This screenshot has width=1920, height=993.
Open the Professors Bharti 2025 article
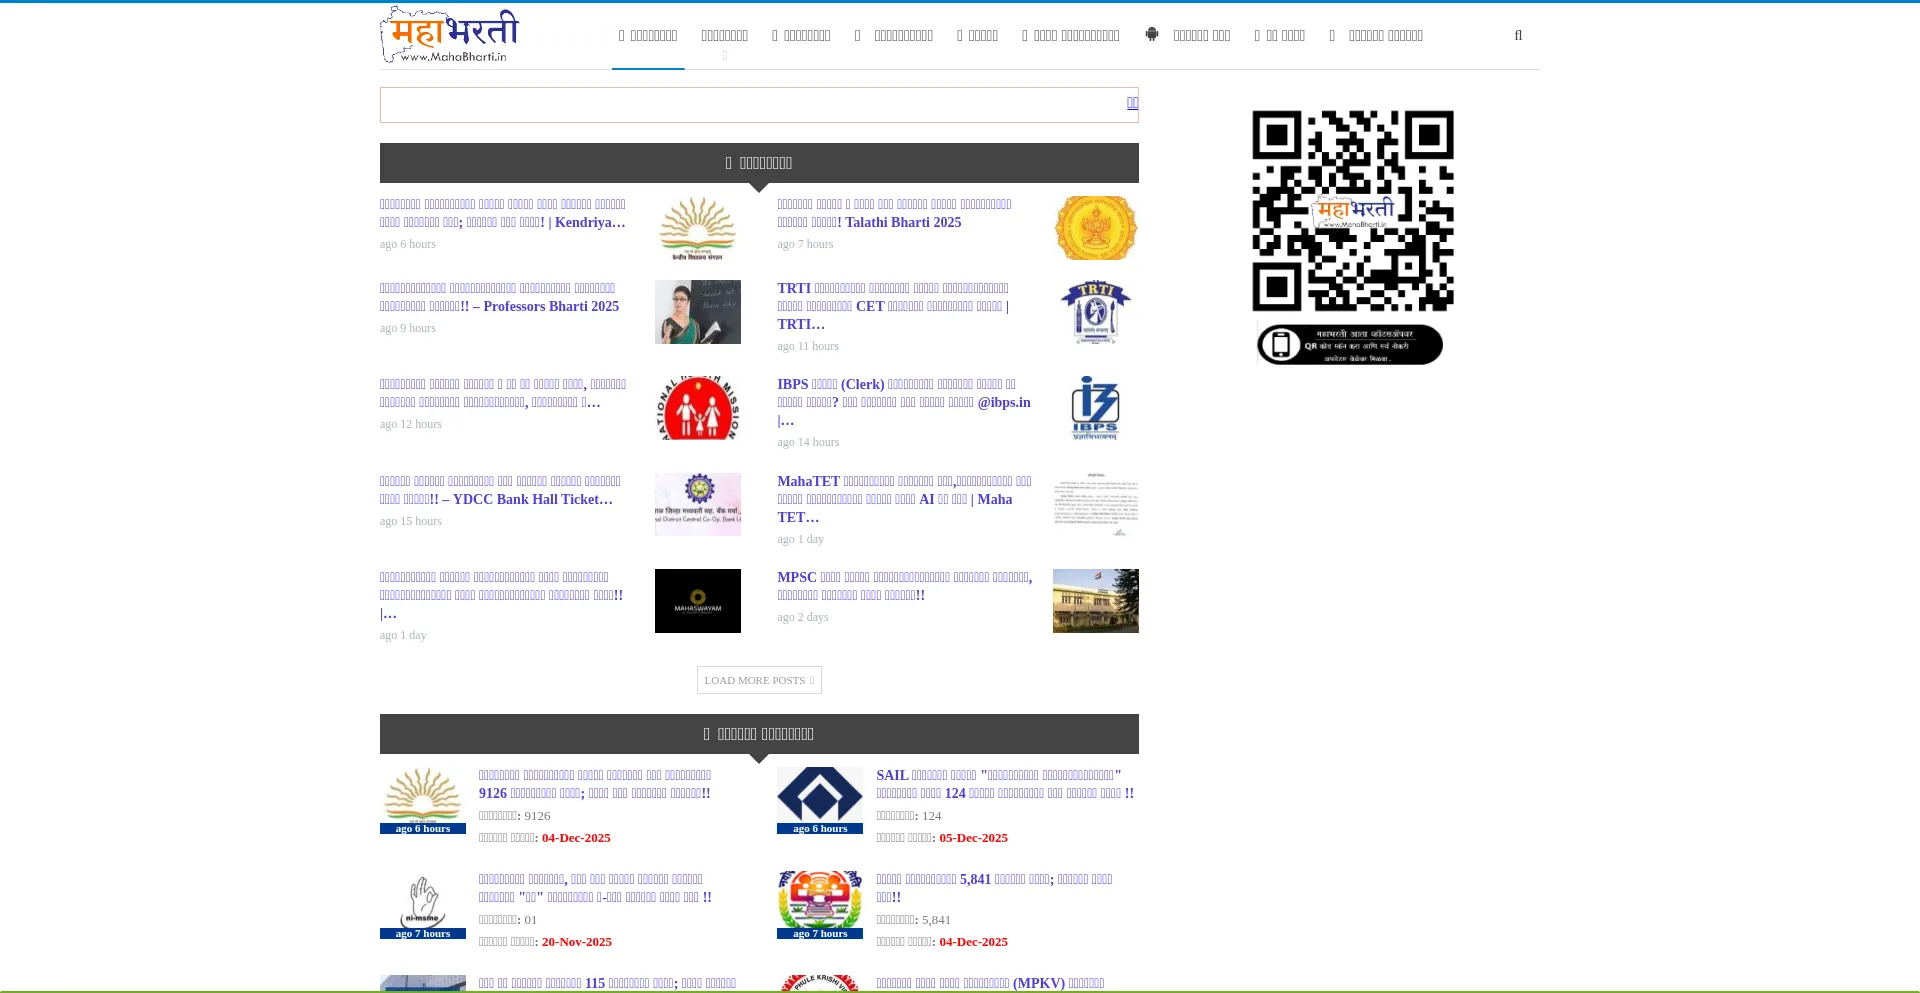(499, 297)
